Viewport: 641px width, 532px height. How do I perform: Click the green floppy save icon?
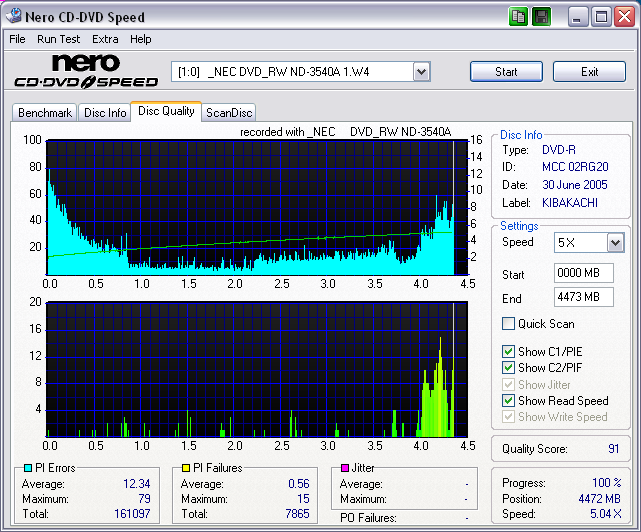point(542,17)
